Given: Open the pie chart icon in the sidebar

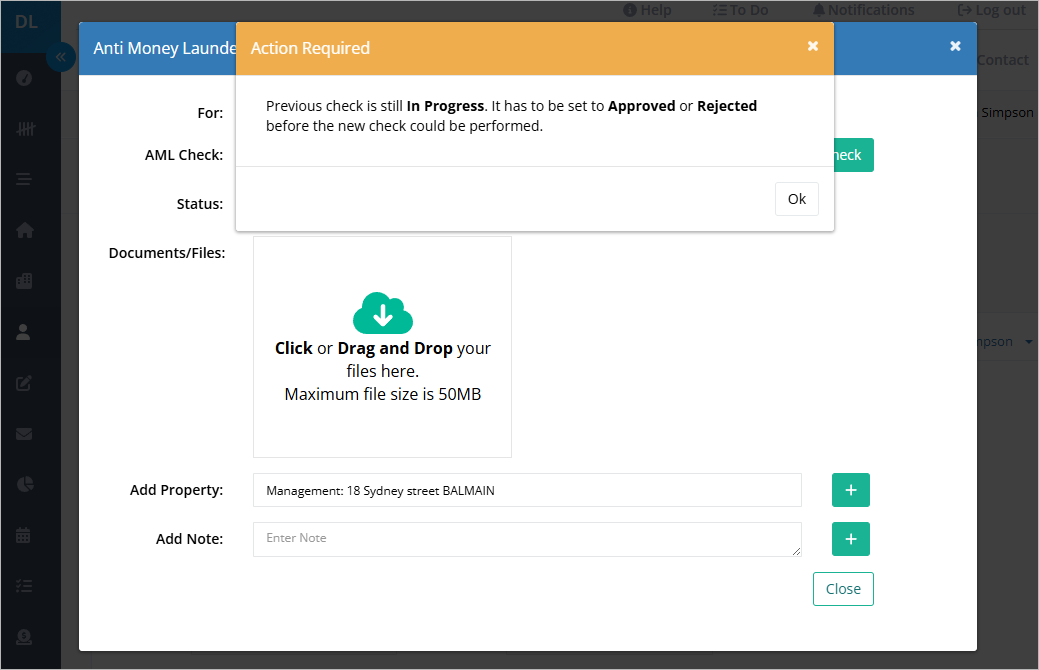Looking at the screenshot, I should [x=25, y=485].
